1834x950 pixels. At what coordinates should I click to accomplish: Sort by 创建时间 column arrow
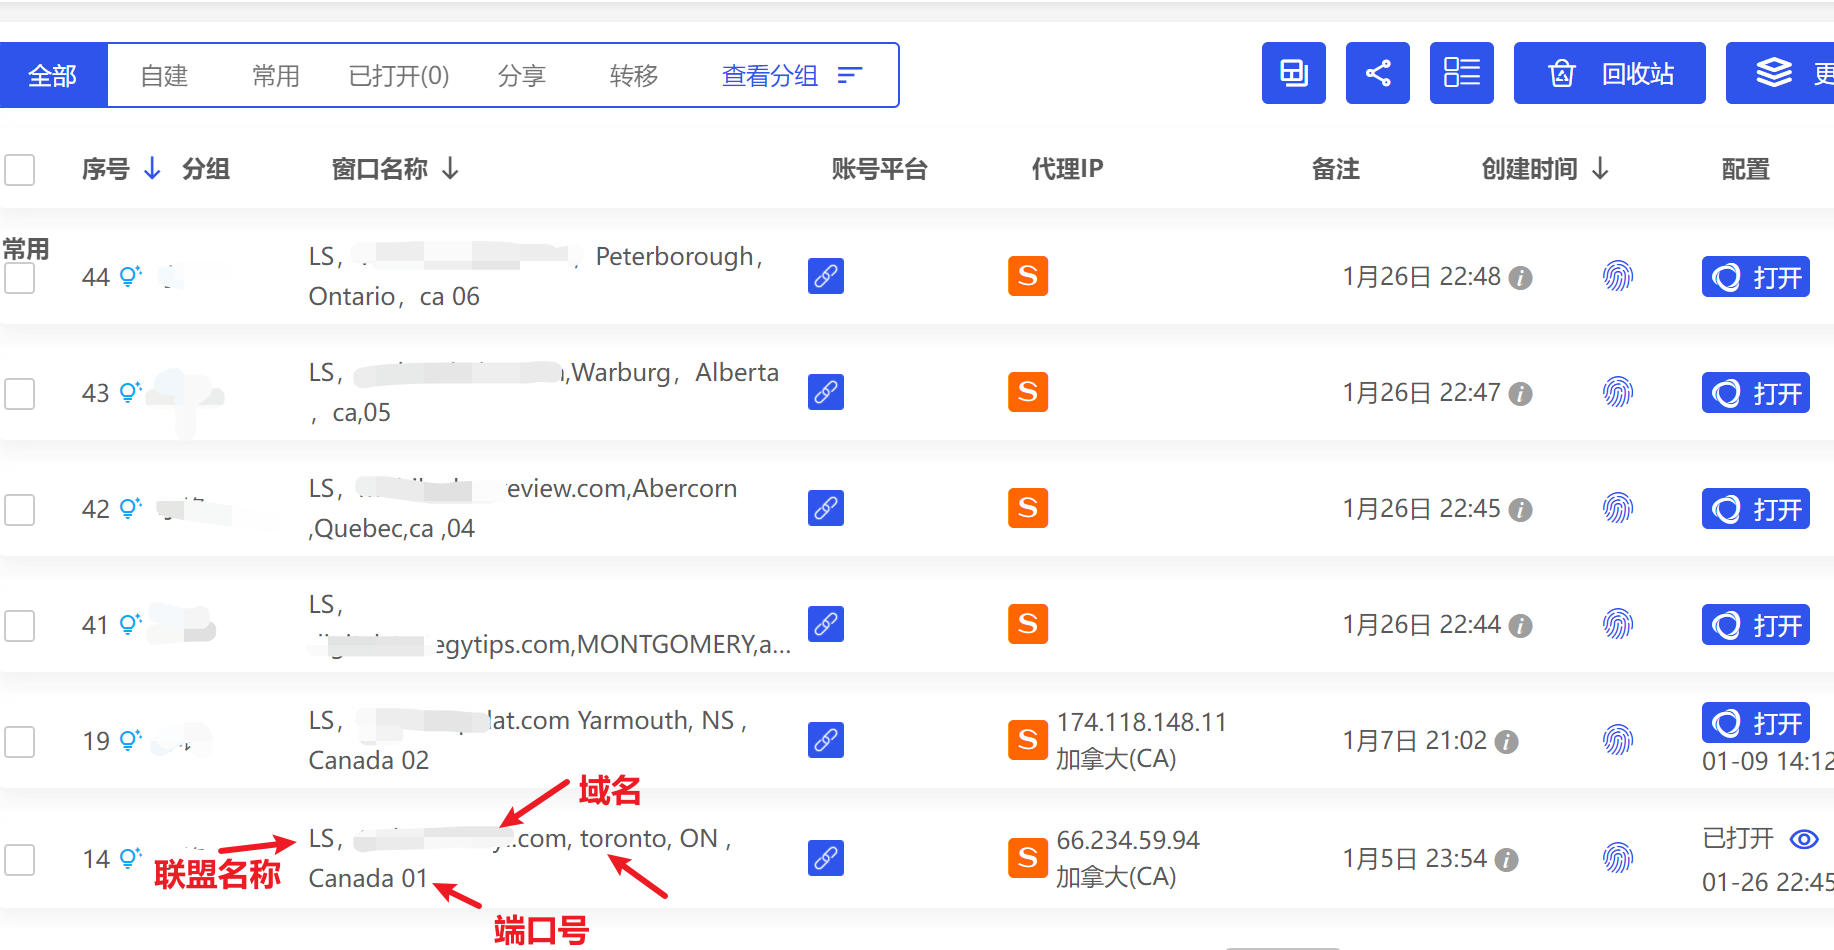[1600, 168]
